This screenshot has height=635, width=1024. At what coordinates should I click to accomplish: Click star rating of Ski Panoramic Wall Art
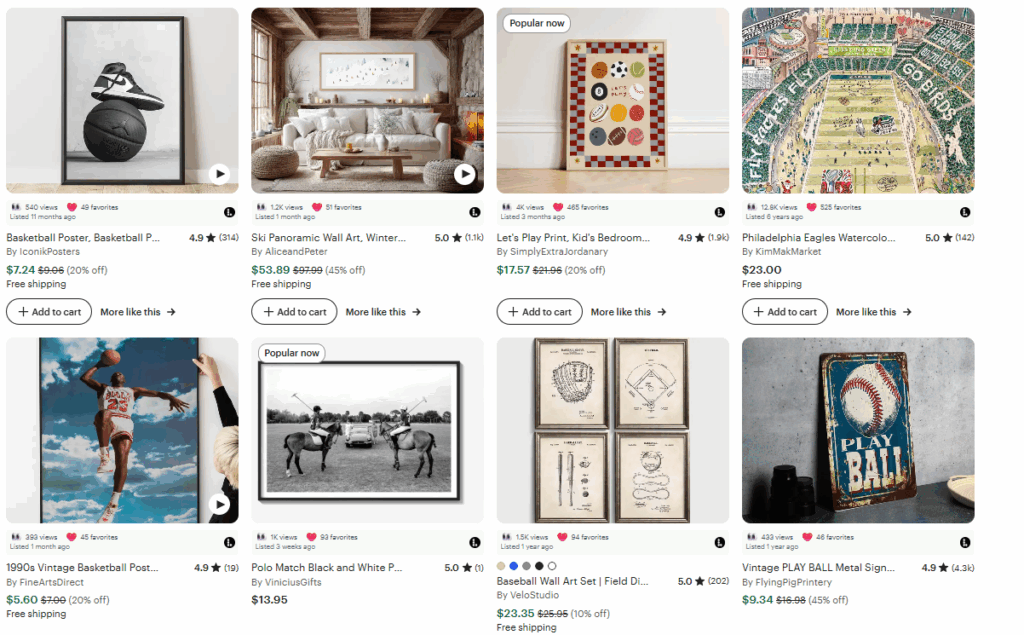[x=456, y=238]
